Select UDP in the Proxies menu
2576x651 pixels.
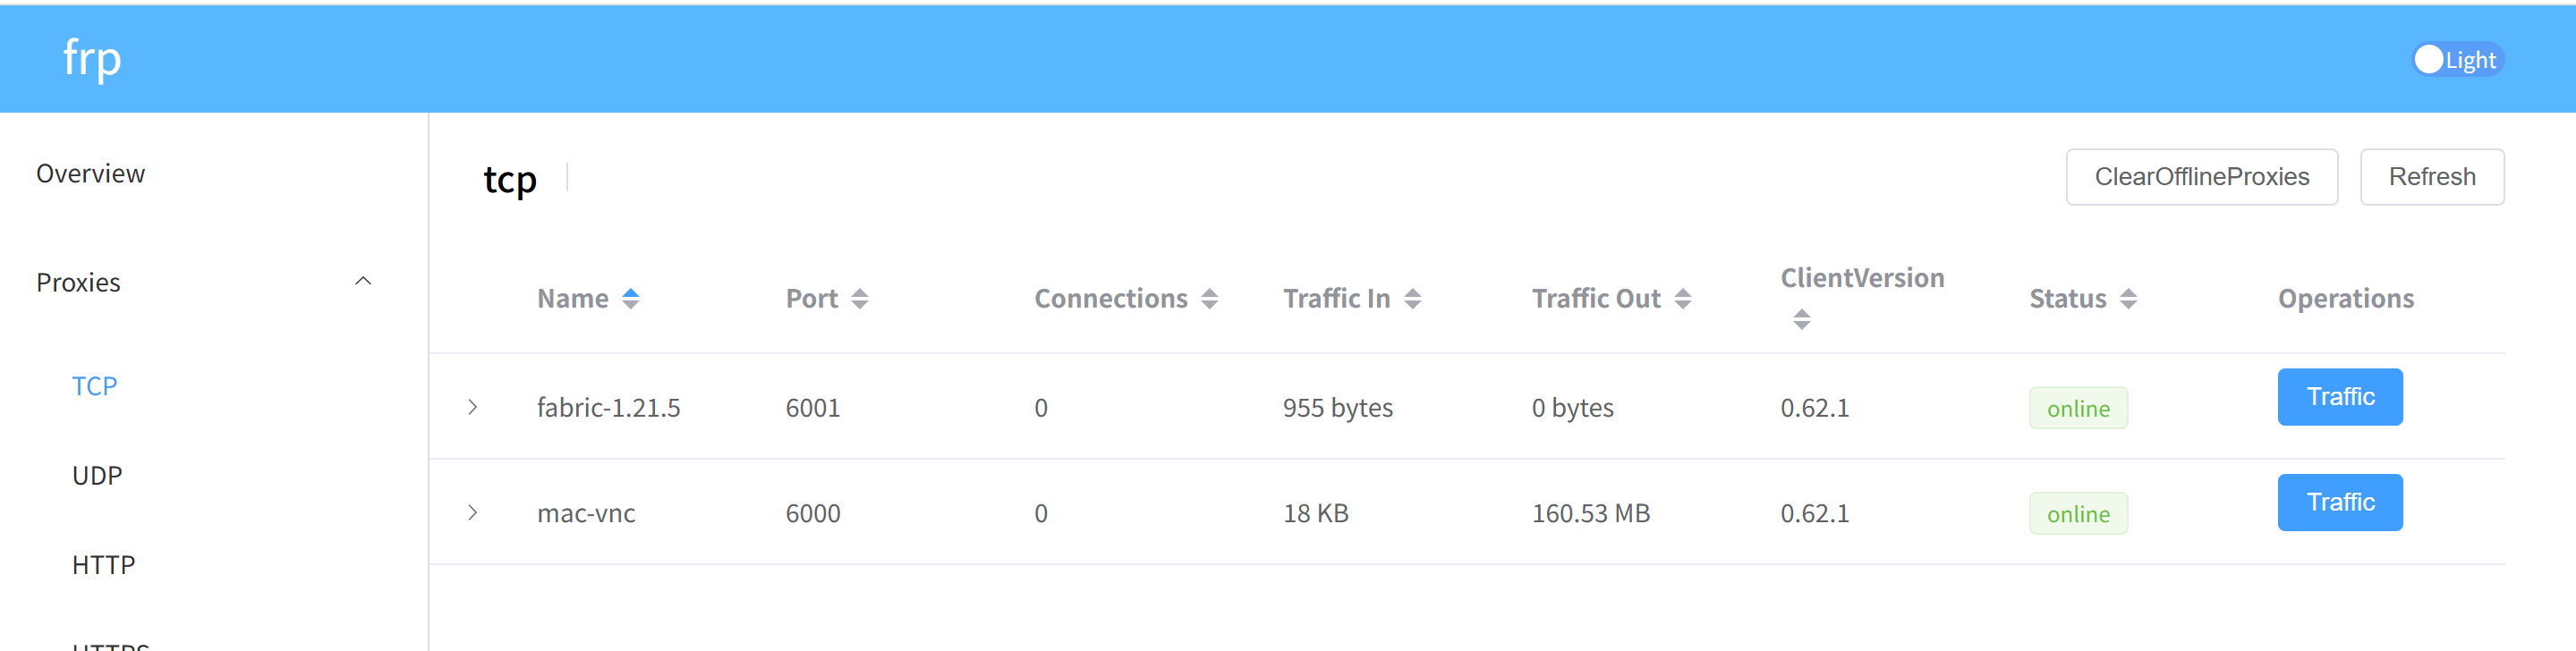pos(97,476)
